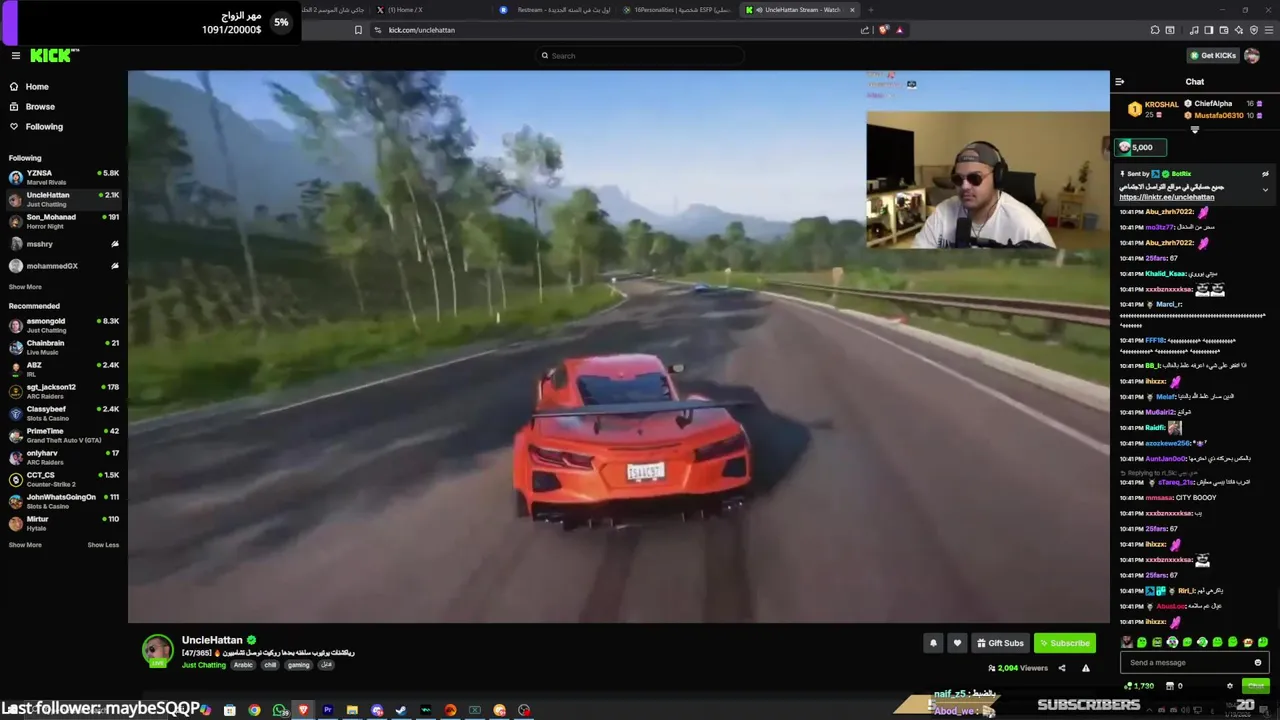1280x720 pixels.
Task: Click the KICK logo
Action: (54, 56)
